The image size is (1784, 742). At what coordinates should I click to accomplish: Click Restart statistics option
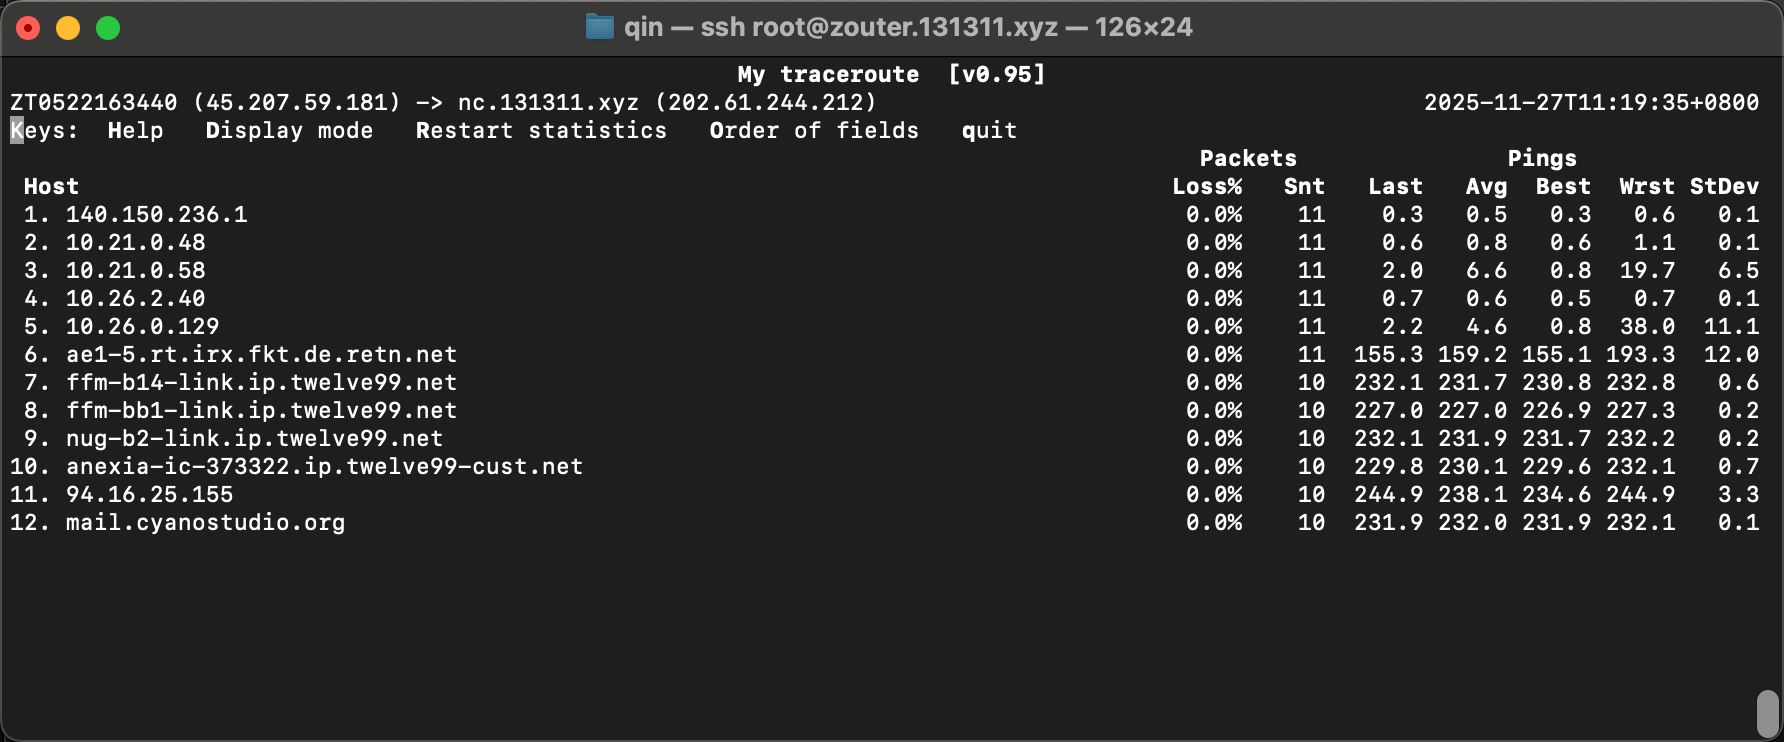tap(541, 131)
